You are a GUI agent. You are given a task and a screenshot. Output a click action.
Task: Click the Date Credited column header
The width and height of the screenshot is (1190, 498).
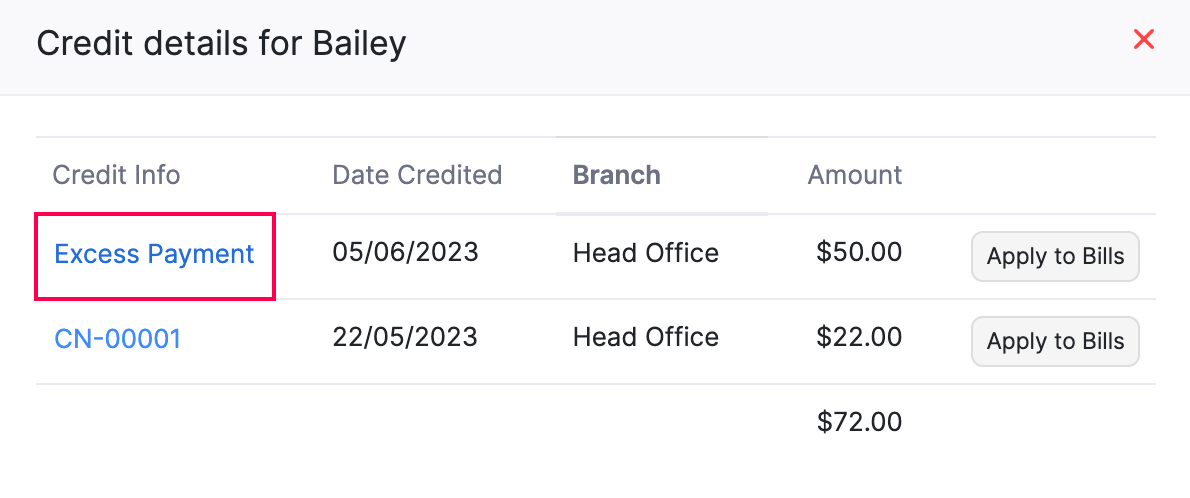click(416, 175)
